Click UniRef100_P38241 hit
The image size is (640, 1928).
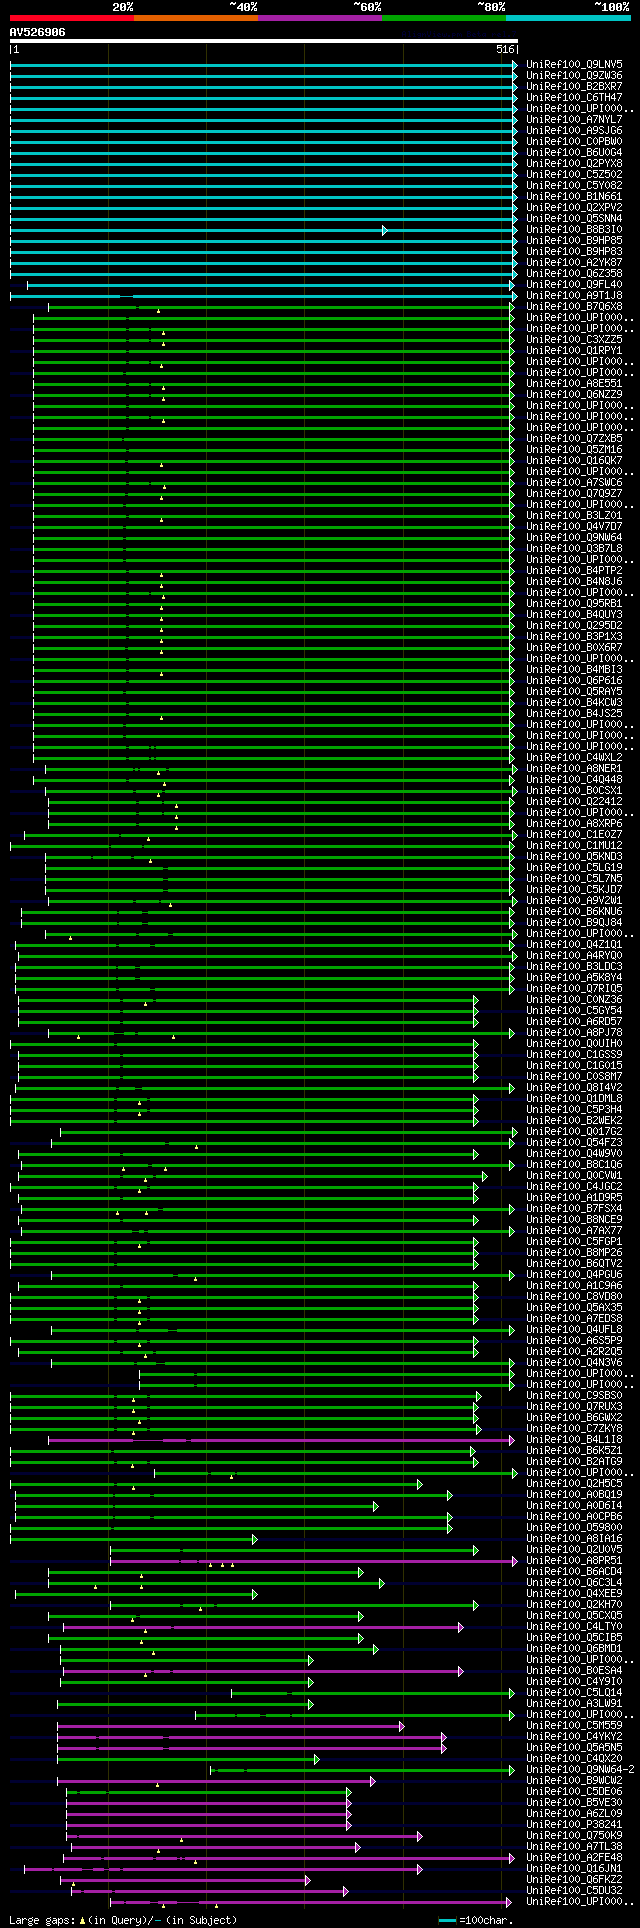click(573, 1824)
